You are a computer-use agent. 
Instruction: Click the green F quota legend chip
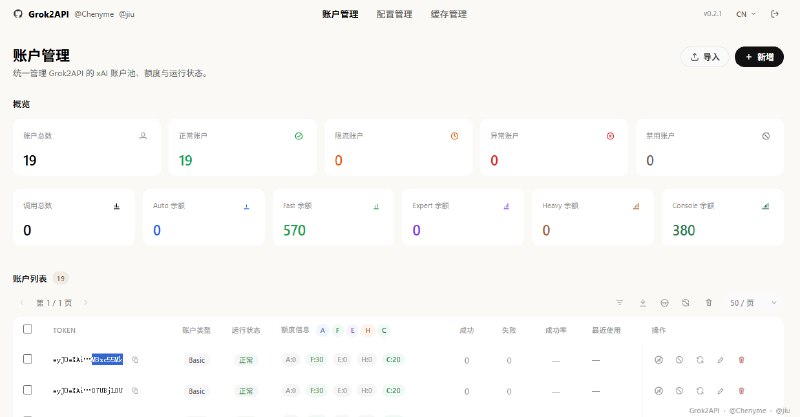[337, 330]
